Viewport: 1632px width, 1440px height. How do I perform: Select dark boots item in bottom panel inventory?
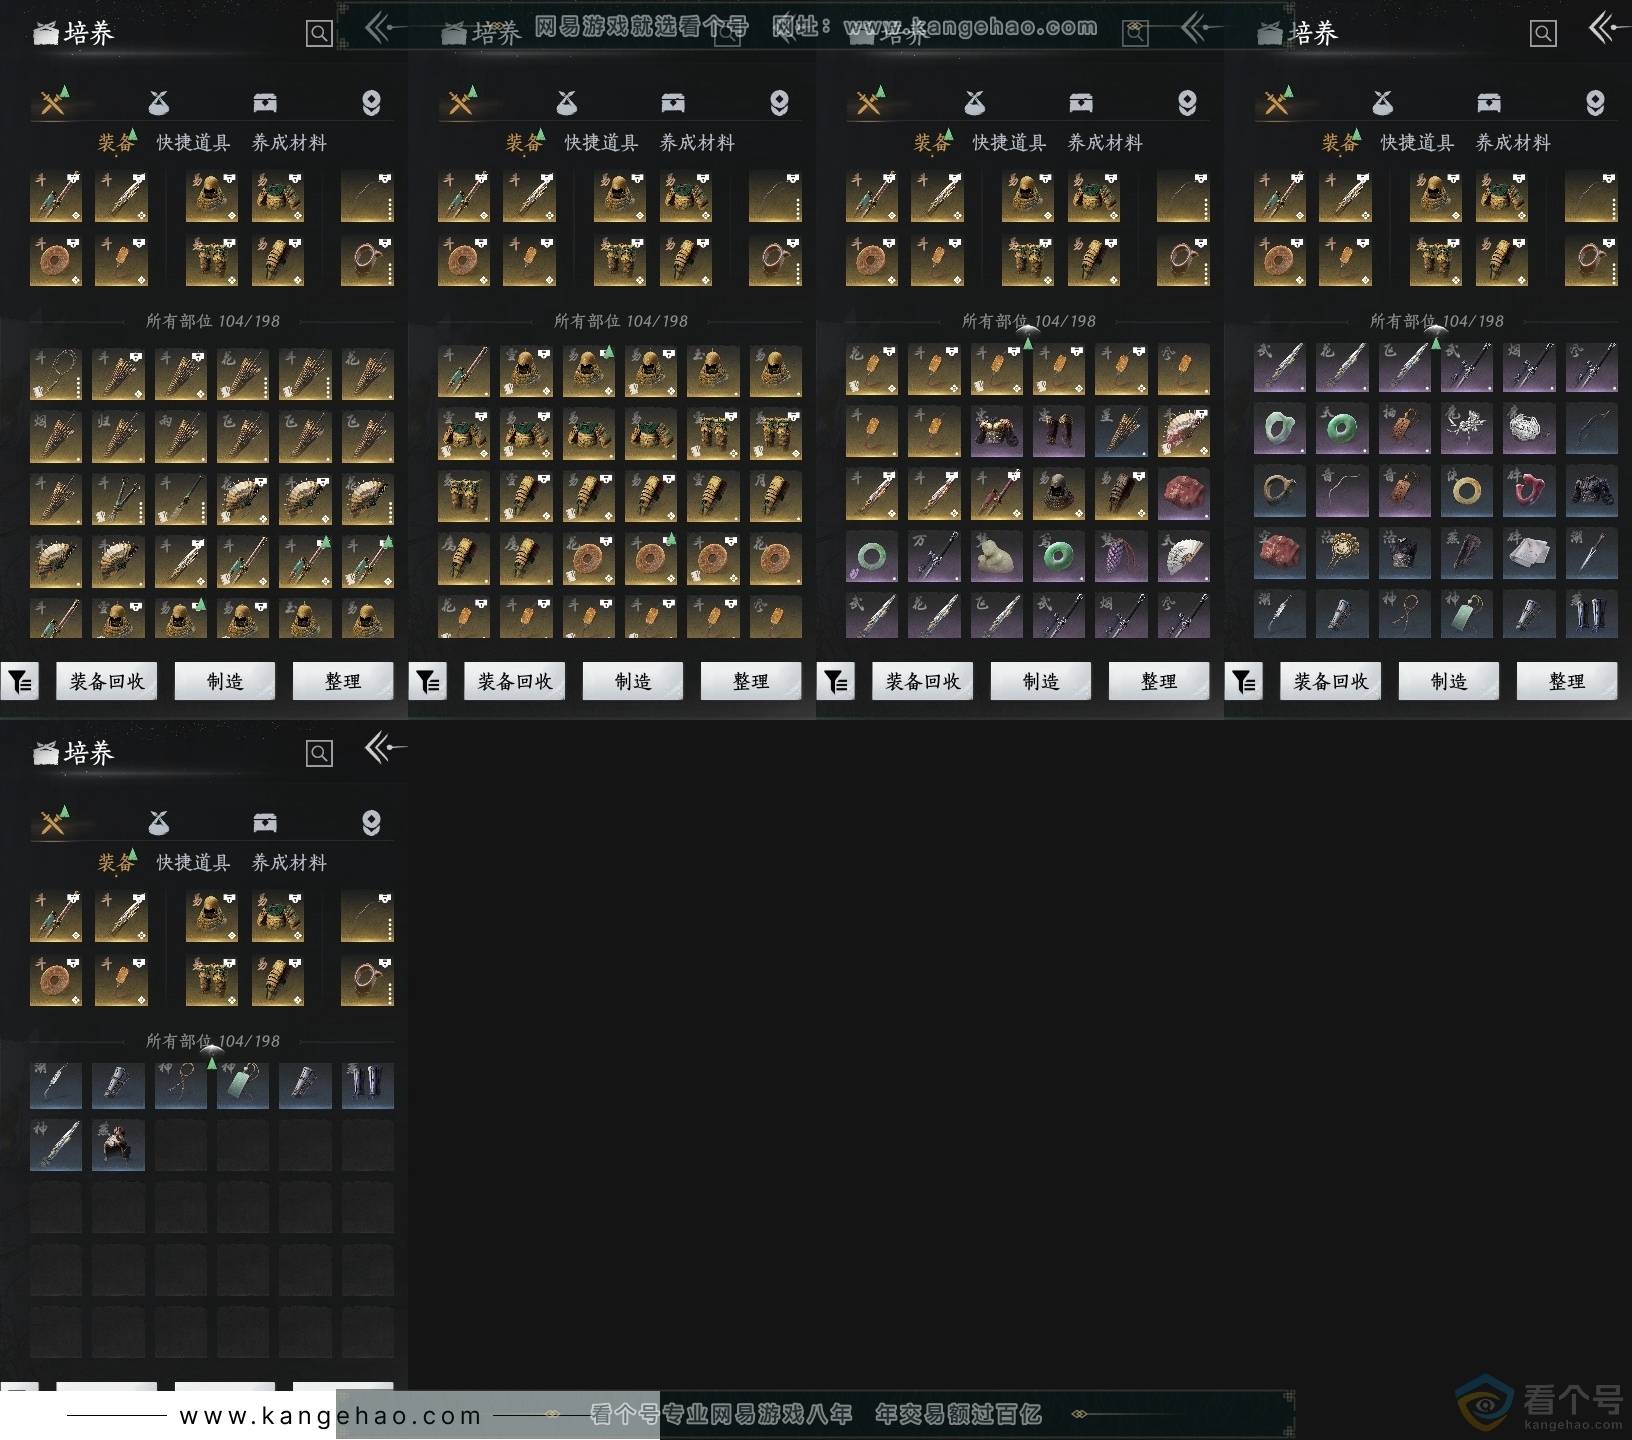click(368, 1086)
